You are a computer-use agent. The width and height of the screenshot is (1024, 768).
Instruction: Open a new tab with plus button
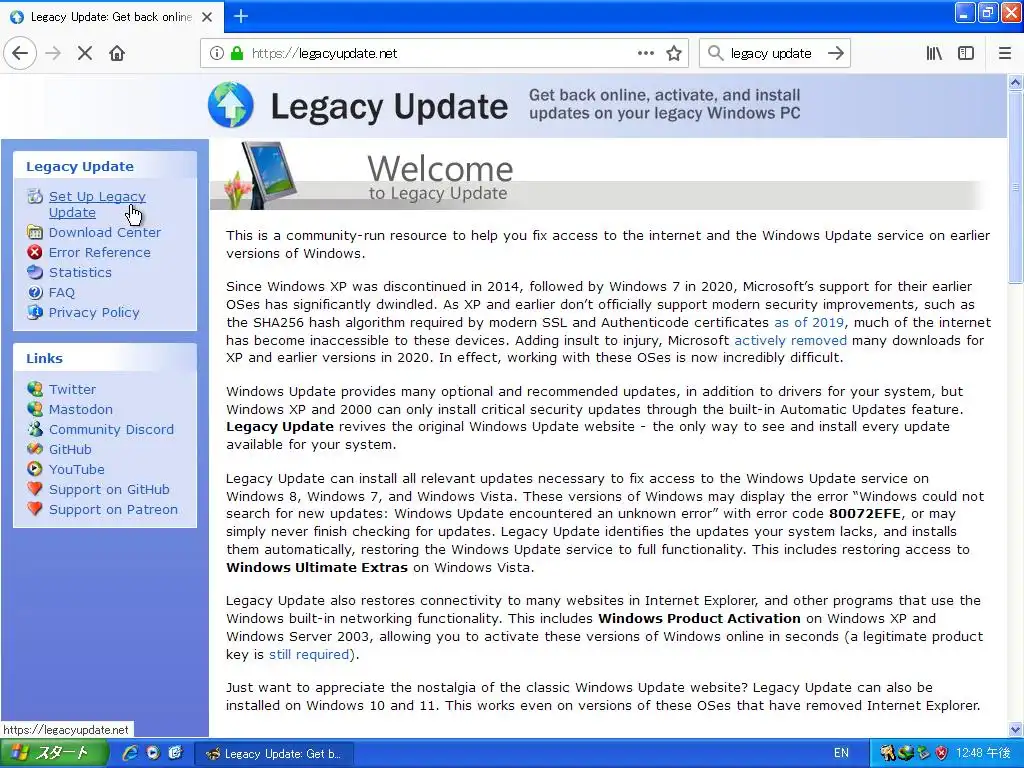[241, 16]
